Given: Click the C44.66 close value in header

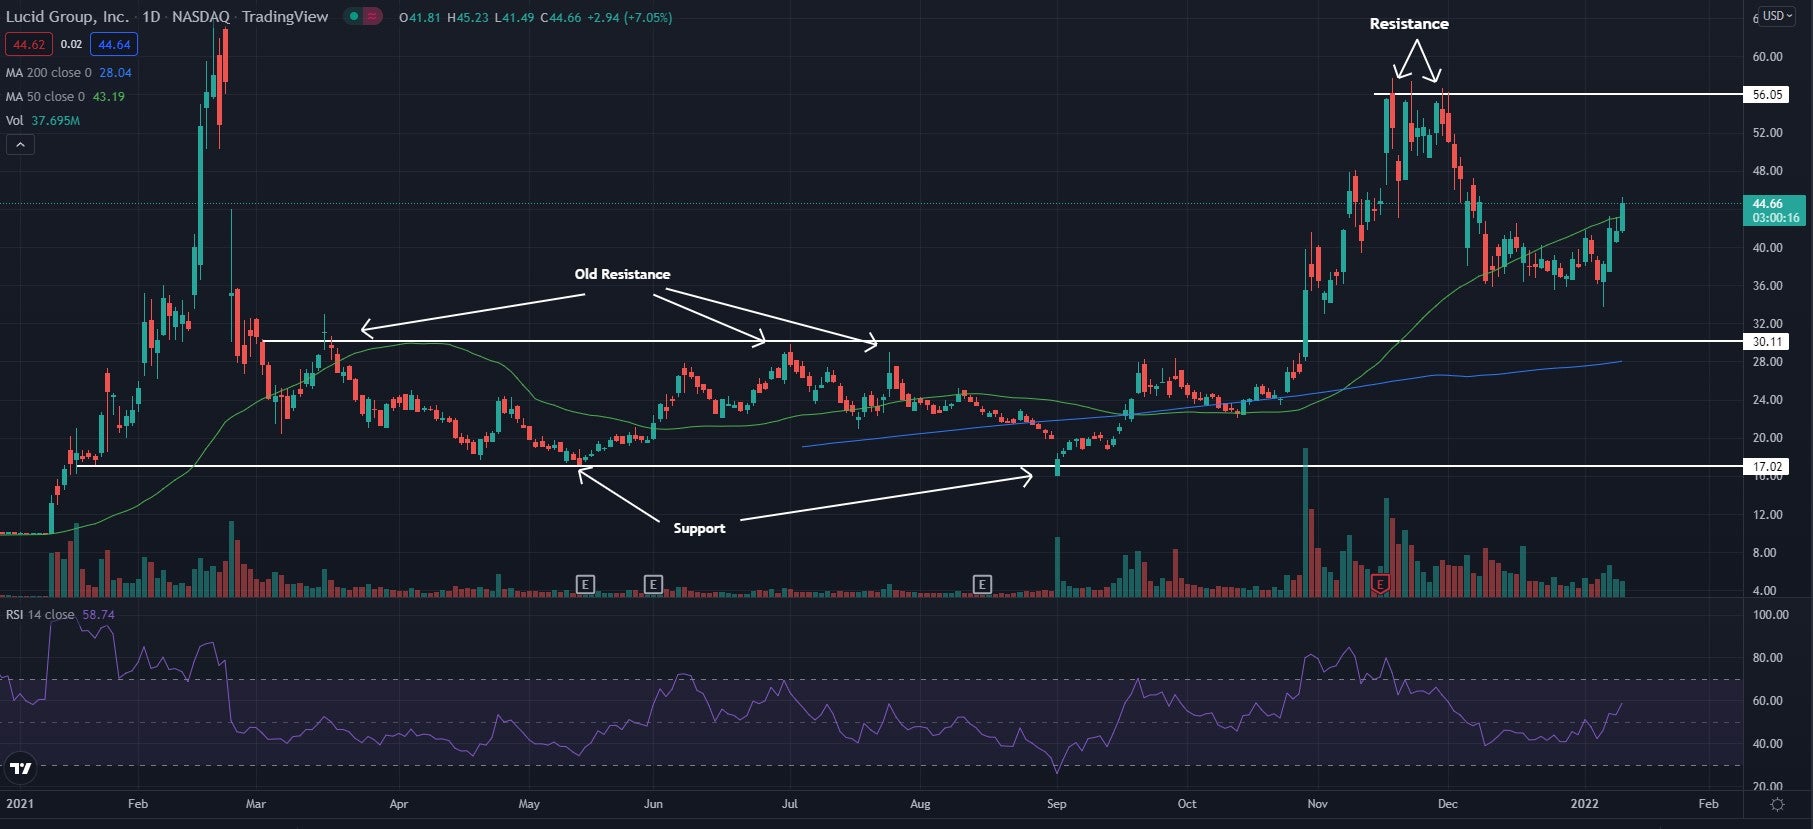Looking at the screenshot, I should pyautogui.click(x=560, y=18).
